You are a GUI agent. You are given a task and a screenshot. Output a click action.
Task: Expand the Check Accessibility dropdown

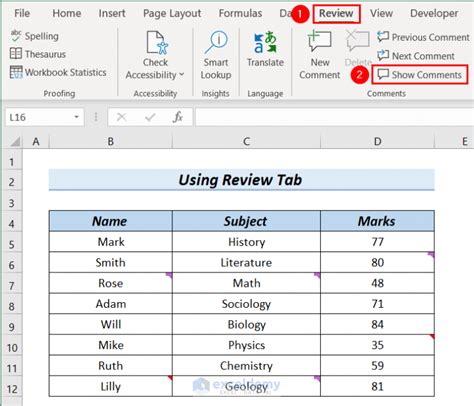tap(181, 75)
